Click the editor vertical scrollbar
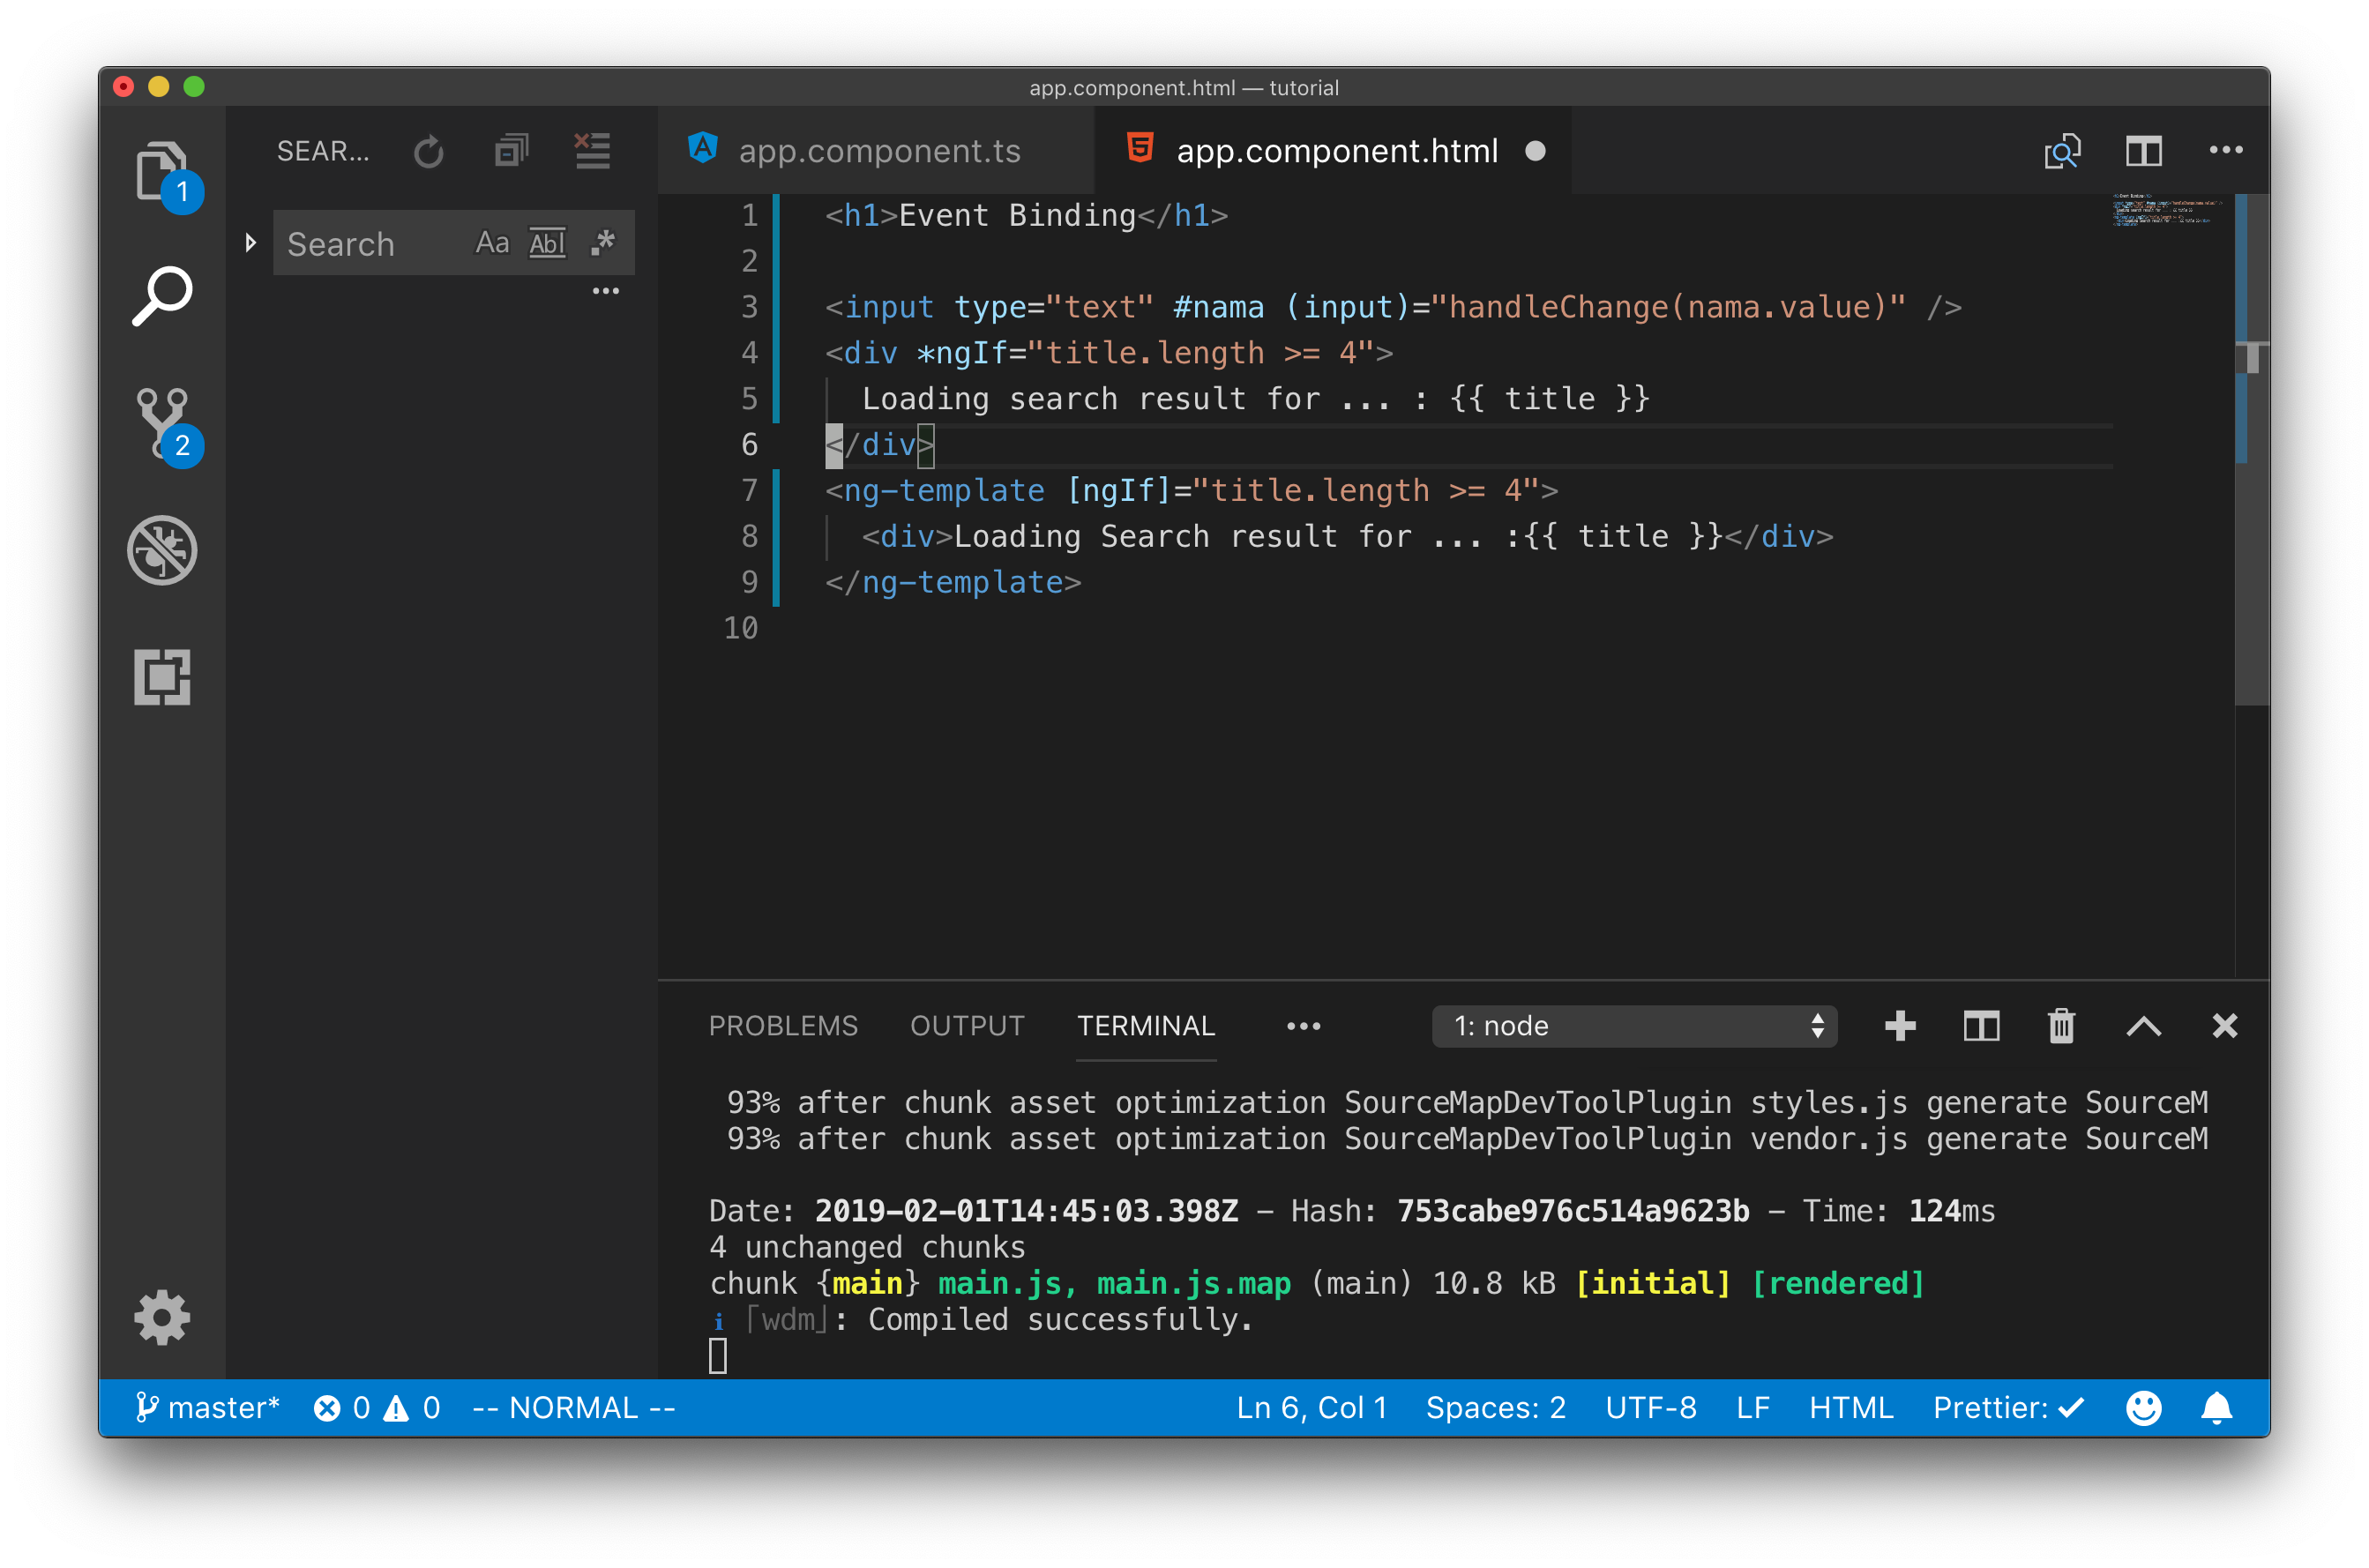 2251,450
